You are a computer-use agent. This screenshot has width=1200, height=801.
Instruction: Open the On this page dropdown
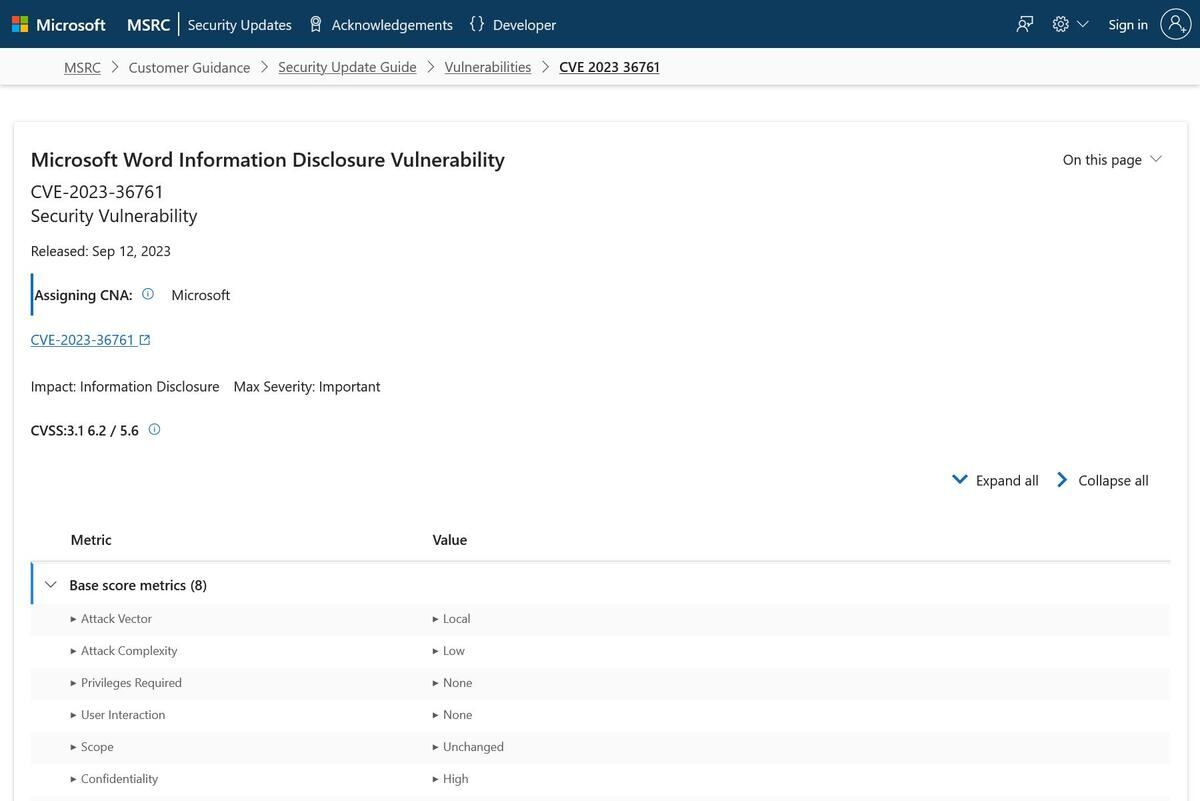tap(1112, 159)
